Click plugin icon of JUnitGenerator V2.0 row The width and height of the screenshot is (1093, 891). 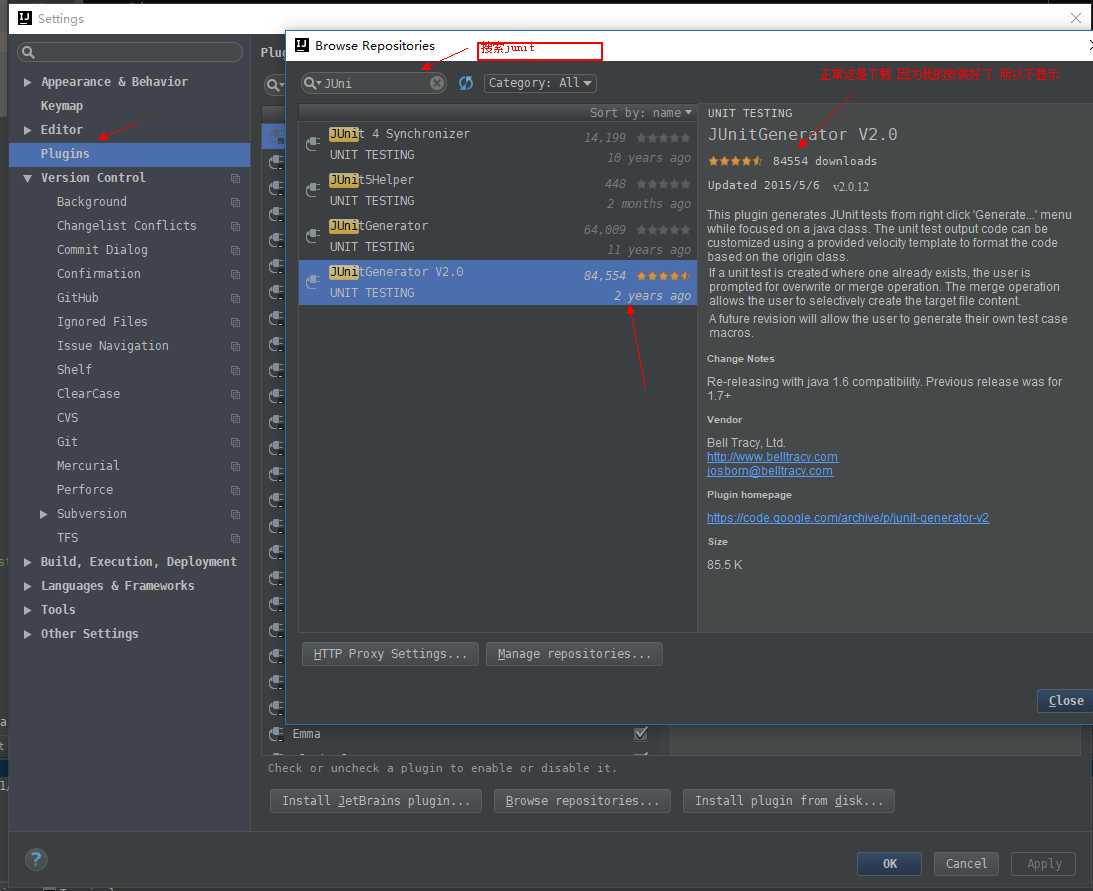313,282
